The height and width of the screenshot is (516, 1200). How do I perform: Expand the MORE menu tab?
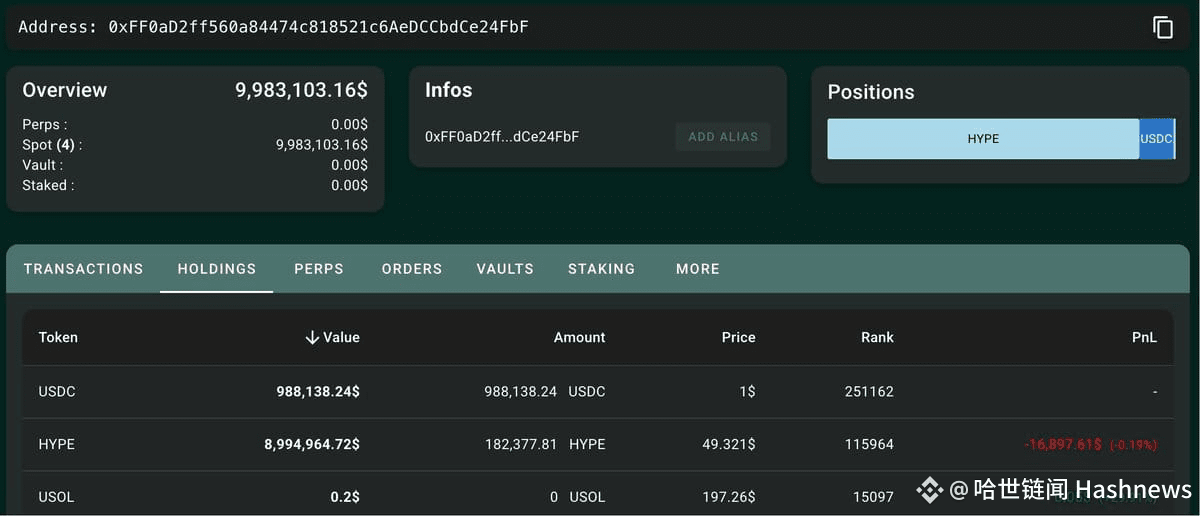click(x=698, y=269)
